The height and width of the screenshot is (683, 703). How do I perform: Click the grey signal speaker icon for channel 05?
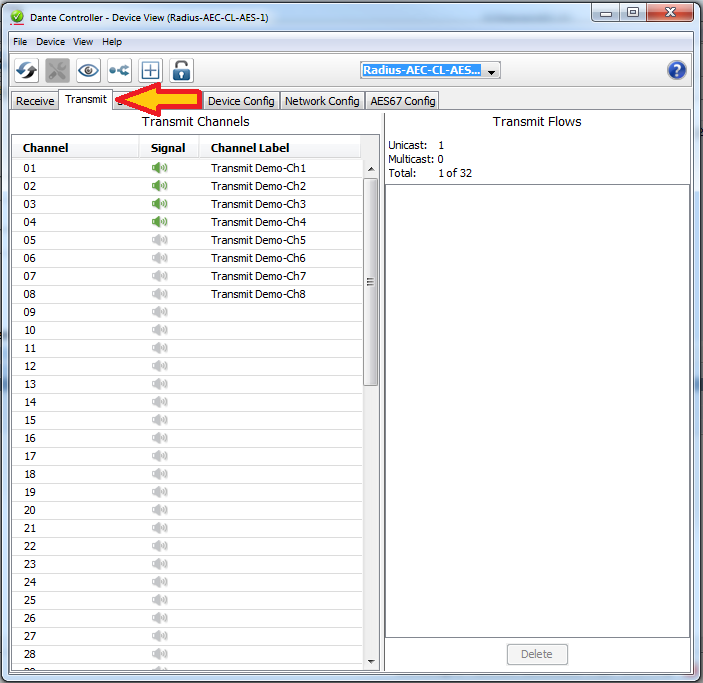coord(159,240)
